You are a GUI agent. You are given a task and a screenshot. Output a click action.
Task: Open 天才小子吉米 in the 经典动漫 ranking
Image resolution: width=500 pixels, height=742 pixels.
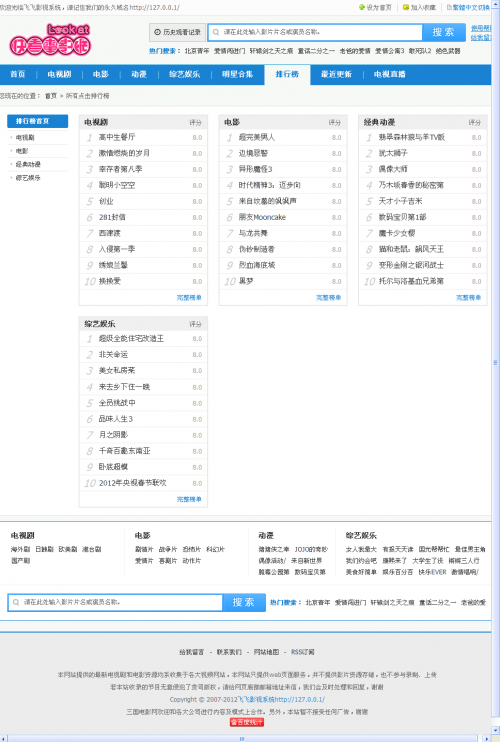[x=400, y=201]
